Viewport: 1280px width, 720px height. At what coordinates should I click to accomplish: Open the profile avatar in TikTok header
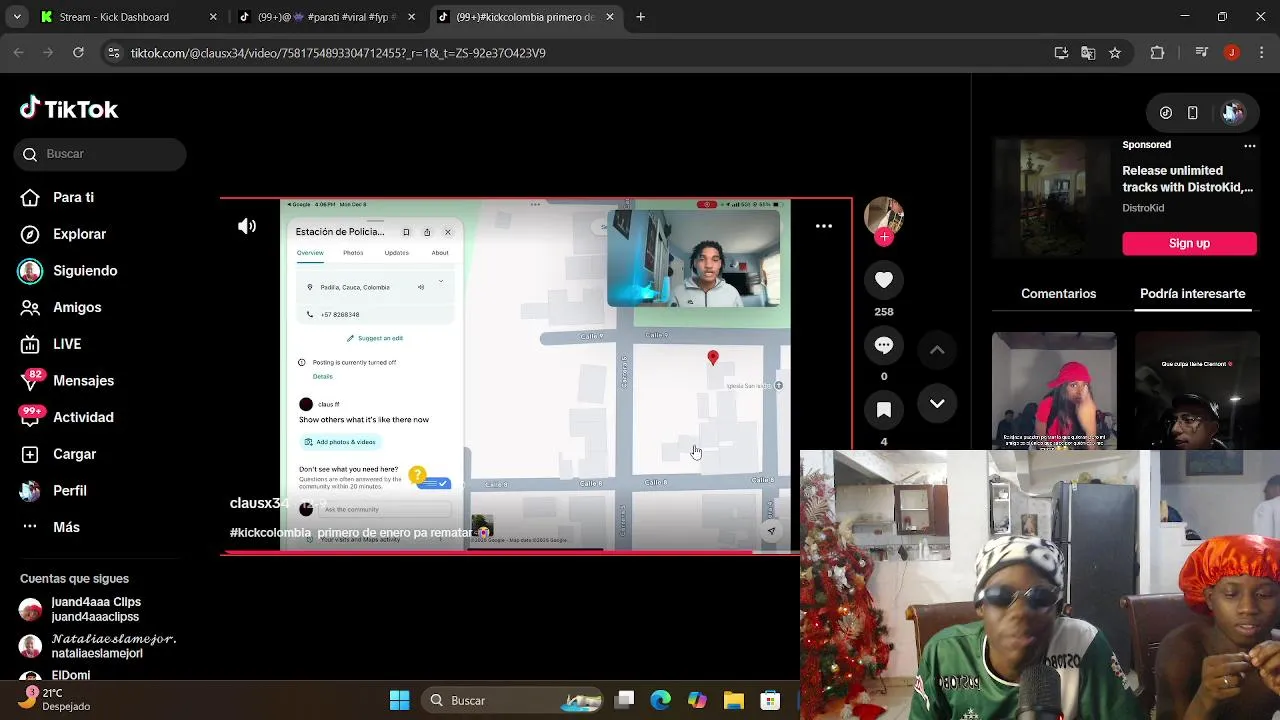1233,113
